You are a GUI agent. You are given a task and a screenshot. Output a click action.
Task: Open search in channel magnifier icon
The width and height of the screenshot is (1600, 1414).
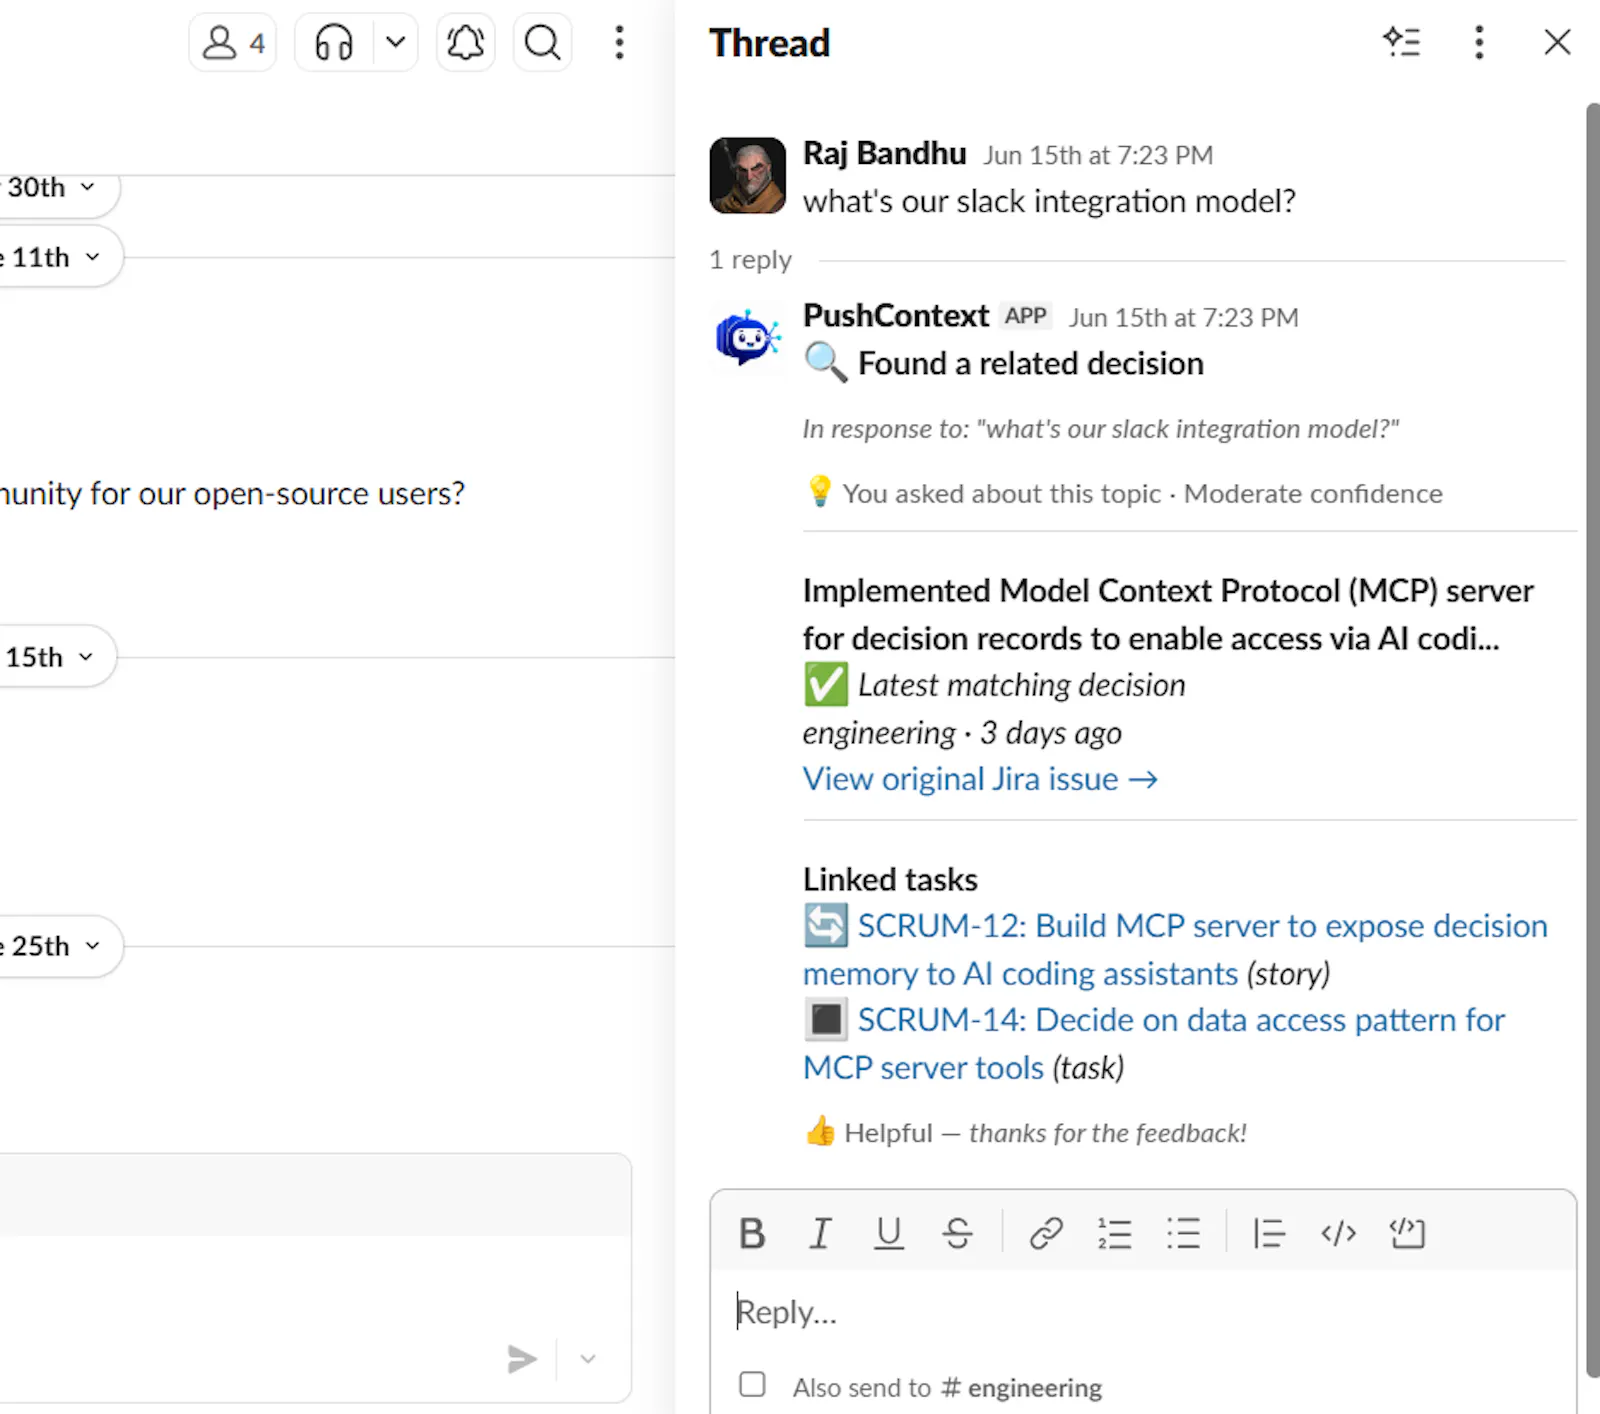coord(542,43)
